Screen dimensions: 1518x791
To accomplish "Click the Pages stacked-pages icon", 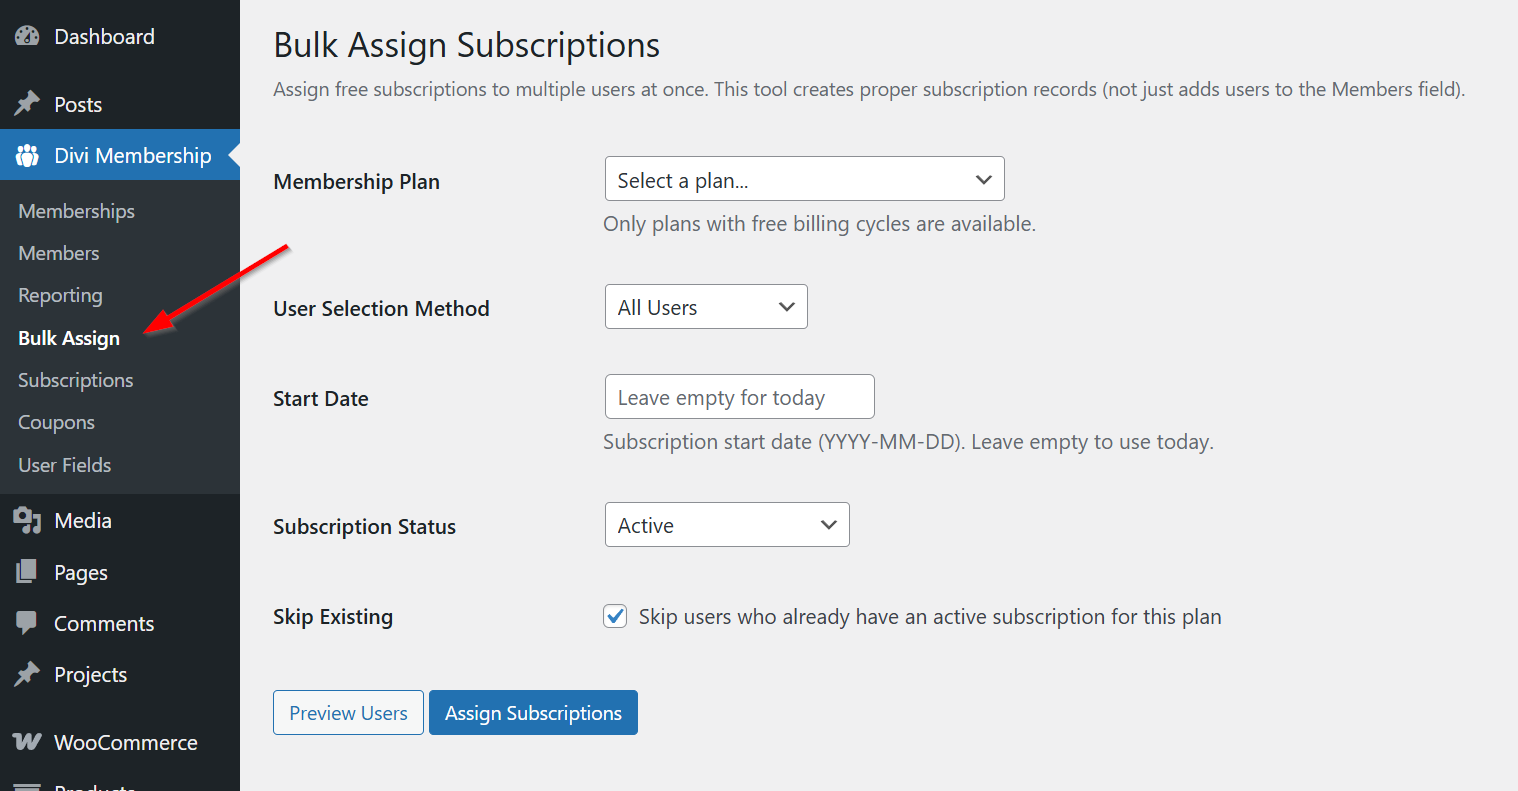I will (27, 572).
